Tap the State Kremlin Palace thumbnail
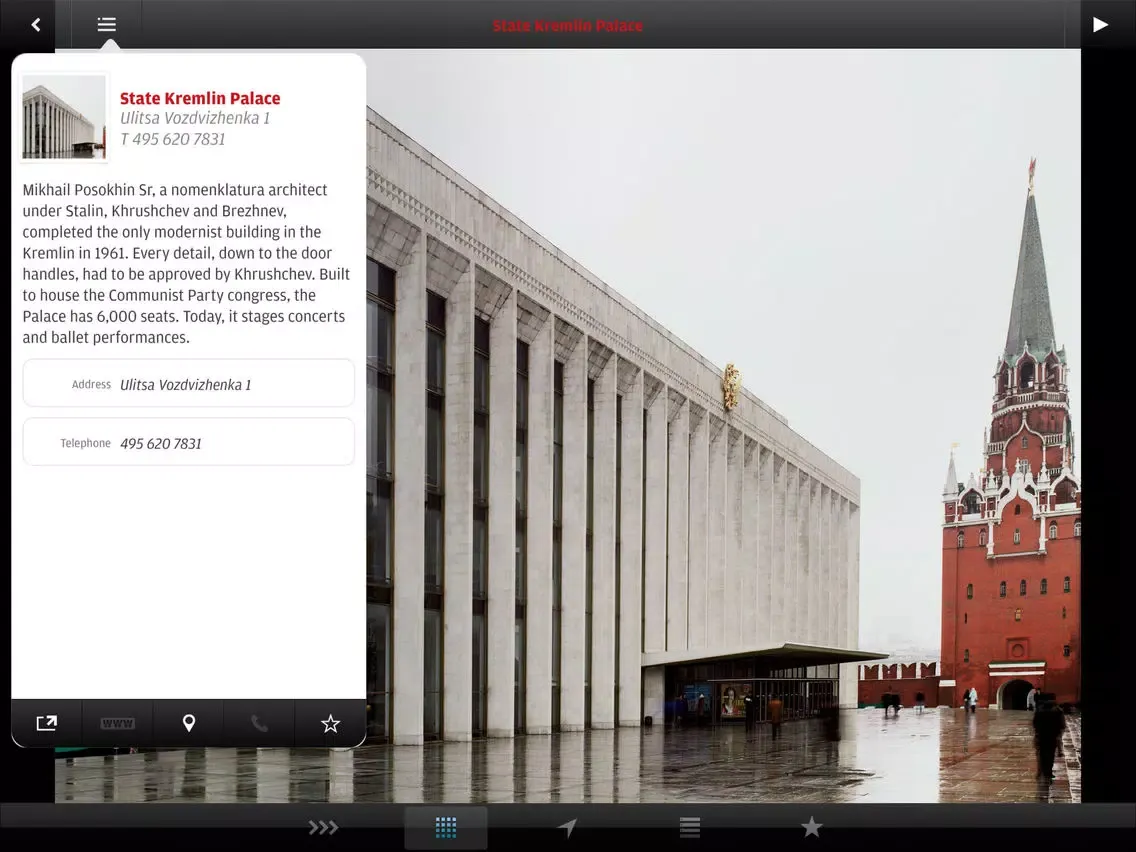1136x852 pixels. coord(64,117)
